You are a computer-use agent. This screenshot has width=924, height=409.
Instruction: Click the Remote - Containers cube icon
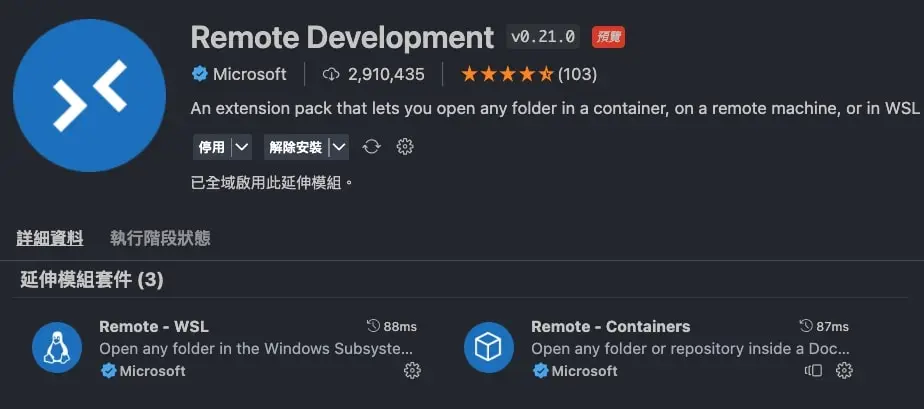coord(489,348)
